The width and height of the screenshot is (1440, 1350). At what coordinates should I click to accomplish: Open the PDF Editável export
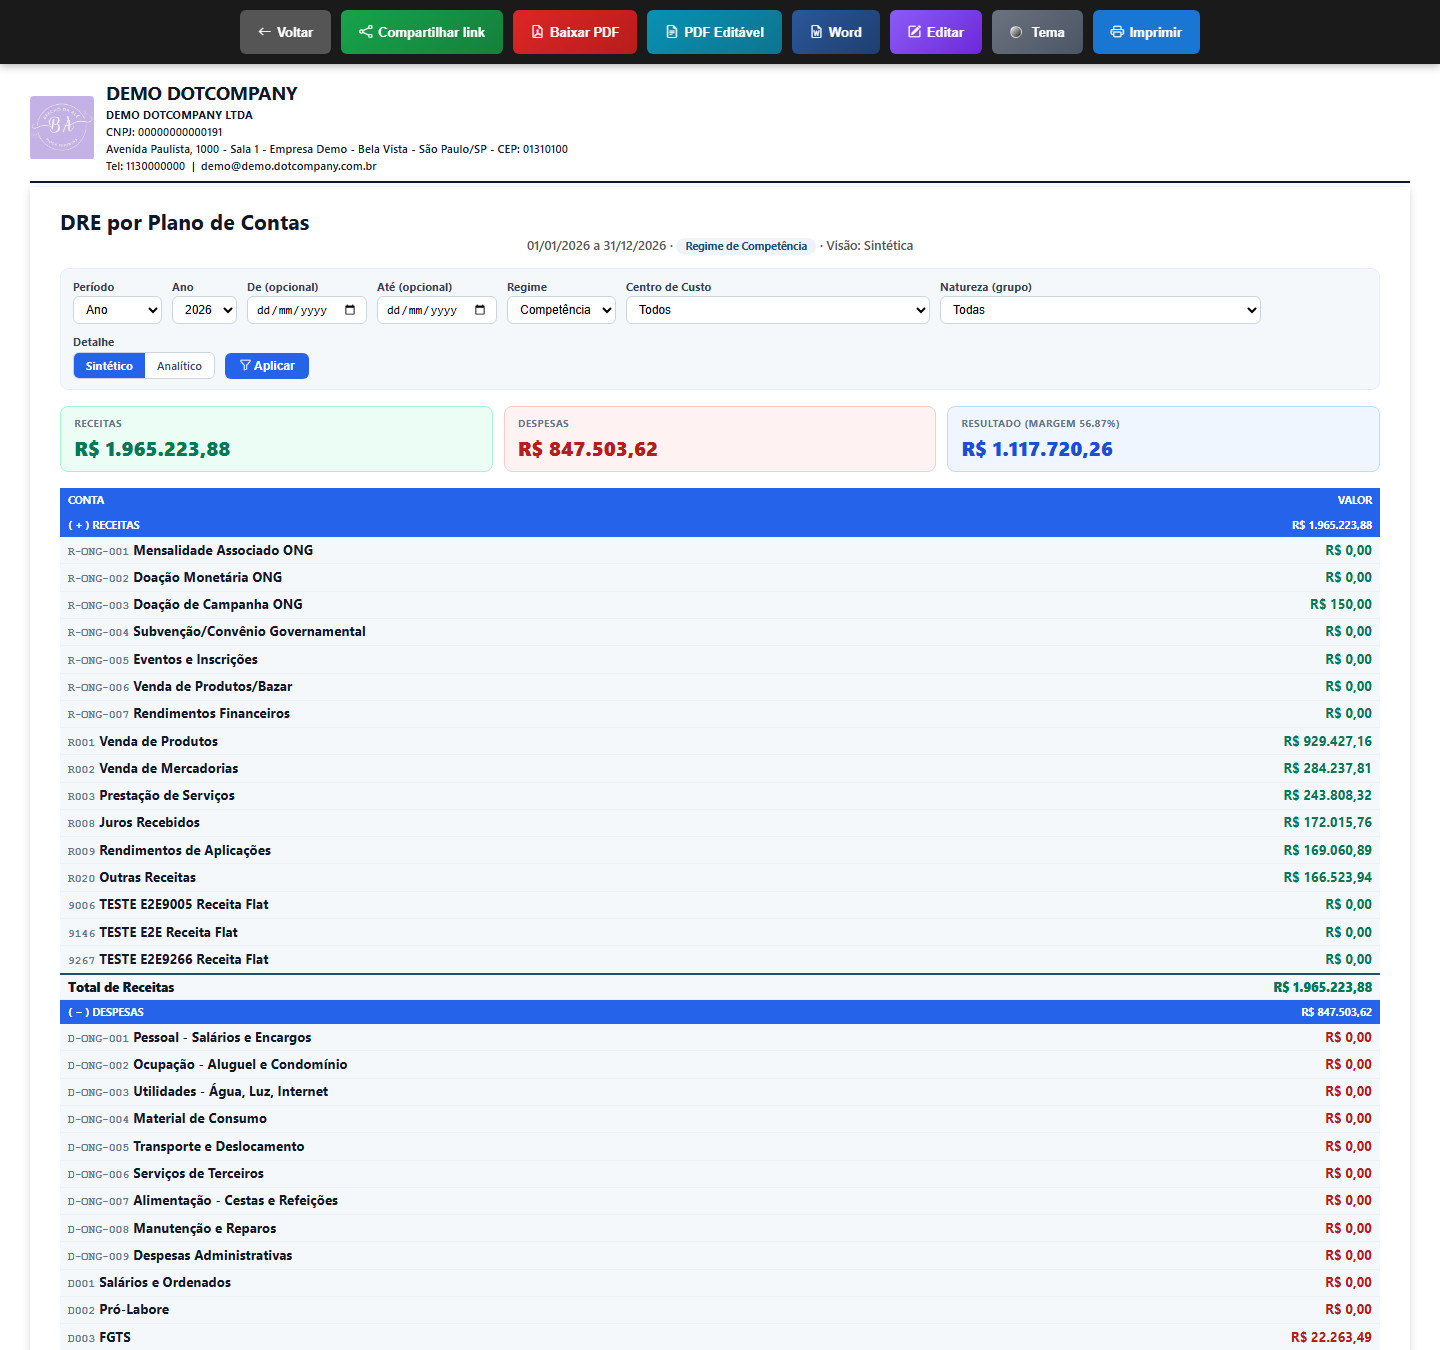(714, 32)
